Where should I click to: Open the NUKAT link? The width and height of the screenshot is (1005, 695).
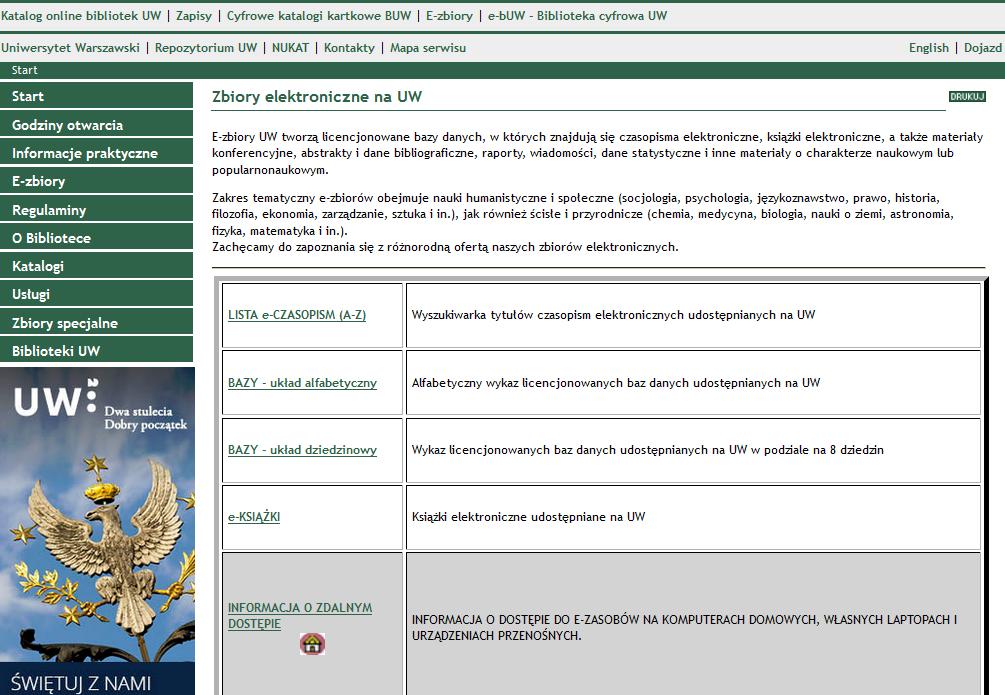pyautogui.click(x=290, y=48)
